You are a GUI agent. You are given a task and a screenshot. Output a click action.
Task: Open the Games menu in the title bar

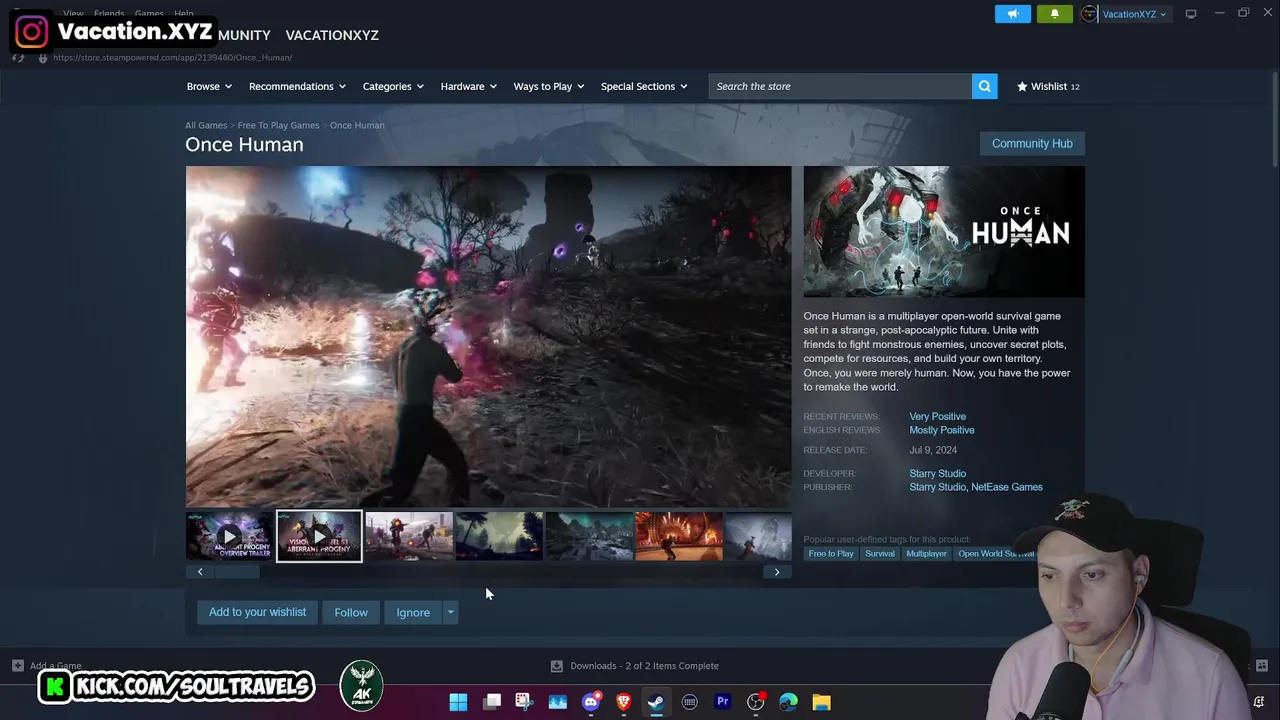pyautogui.click(x=149, y=14)
